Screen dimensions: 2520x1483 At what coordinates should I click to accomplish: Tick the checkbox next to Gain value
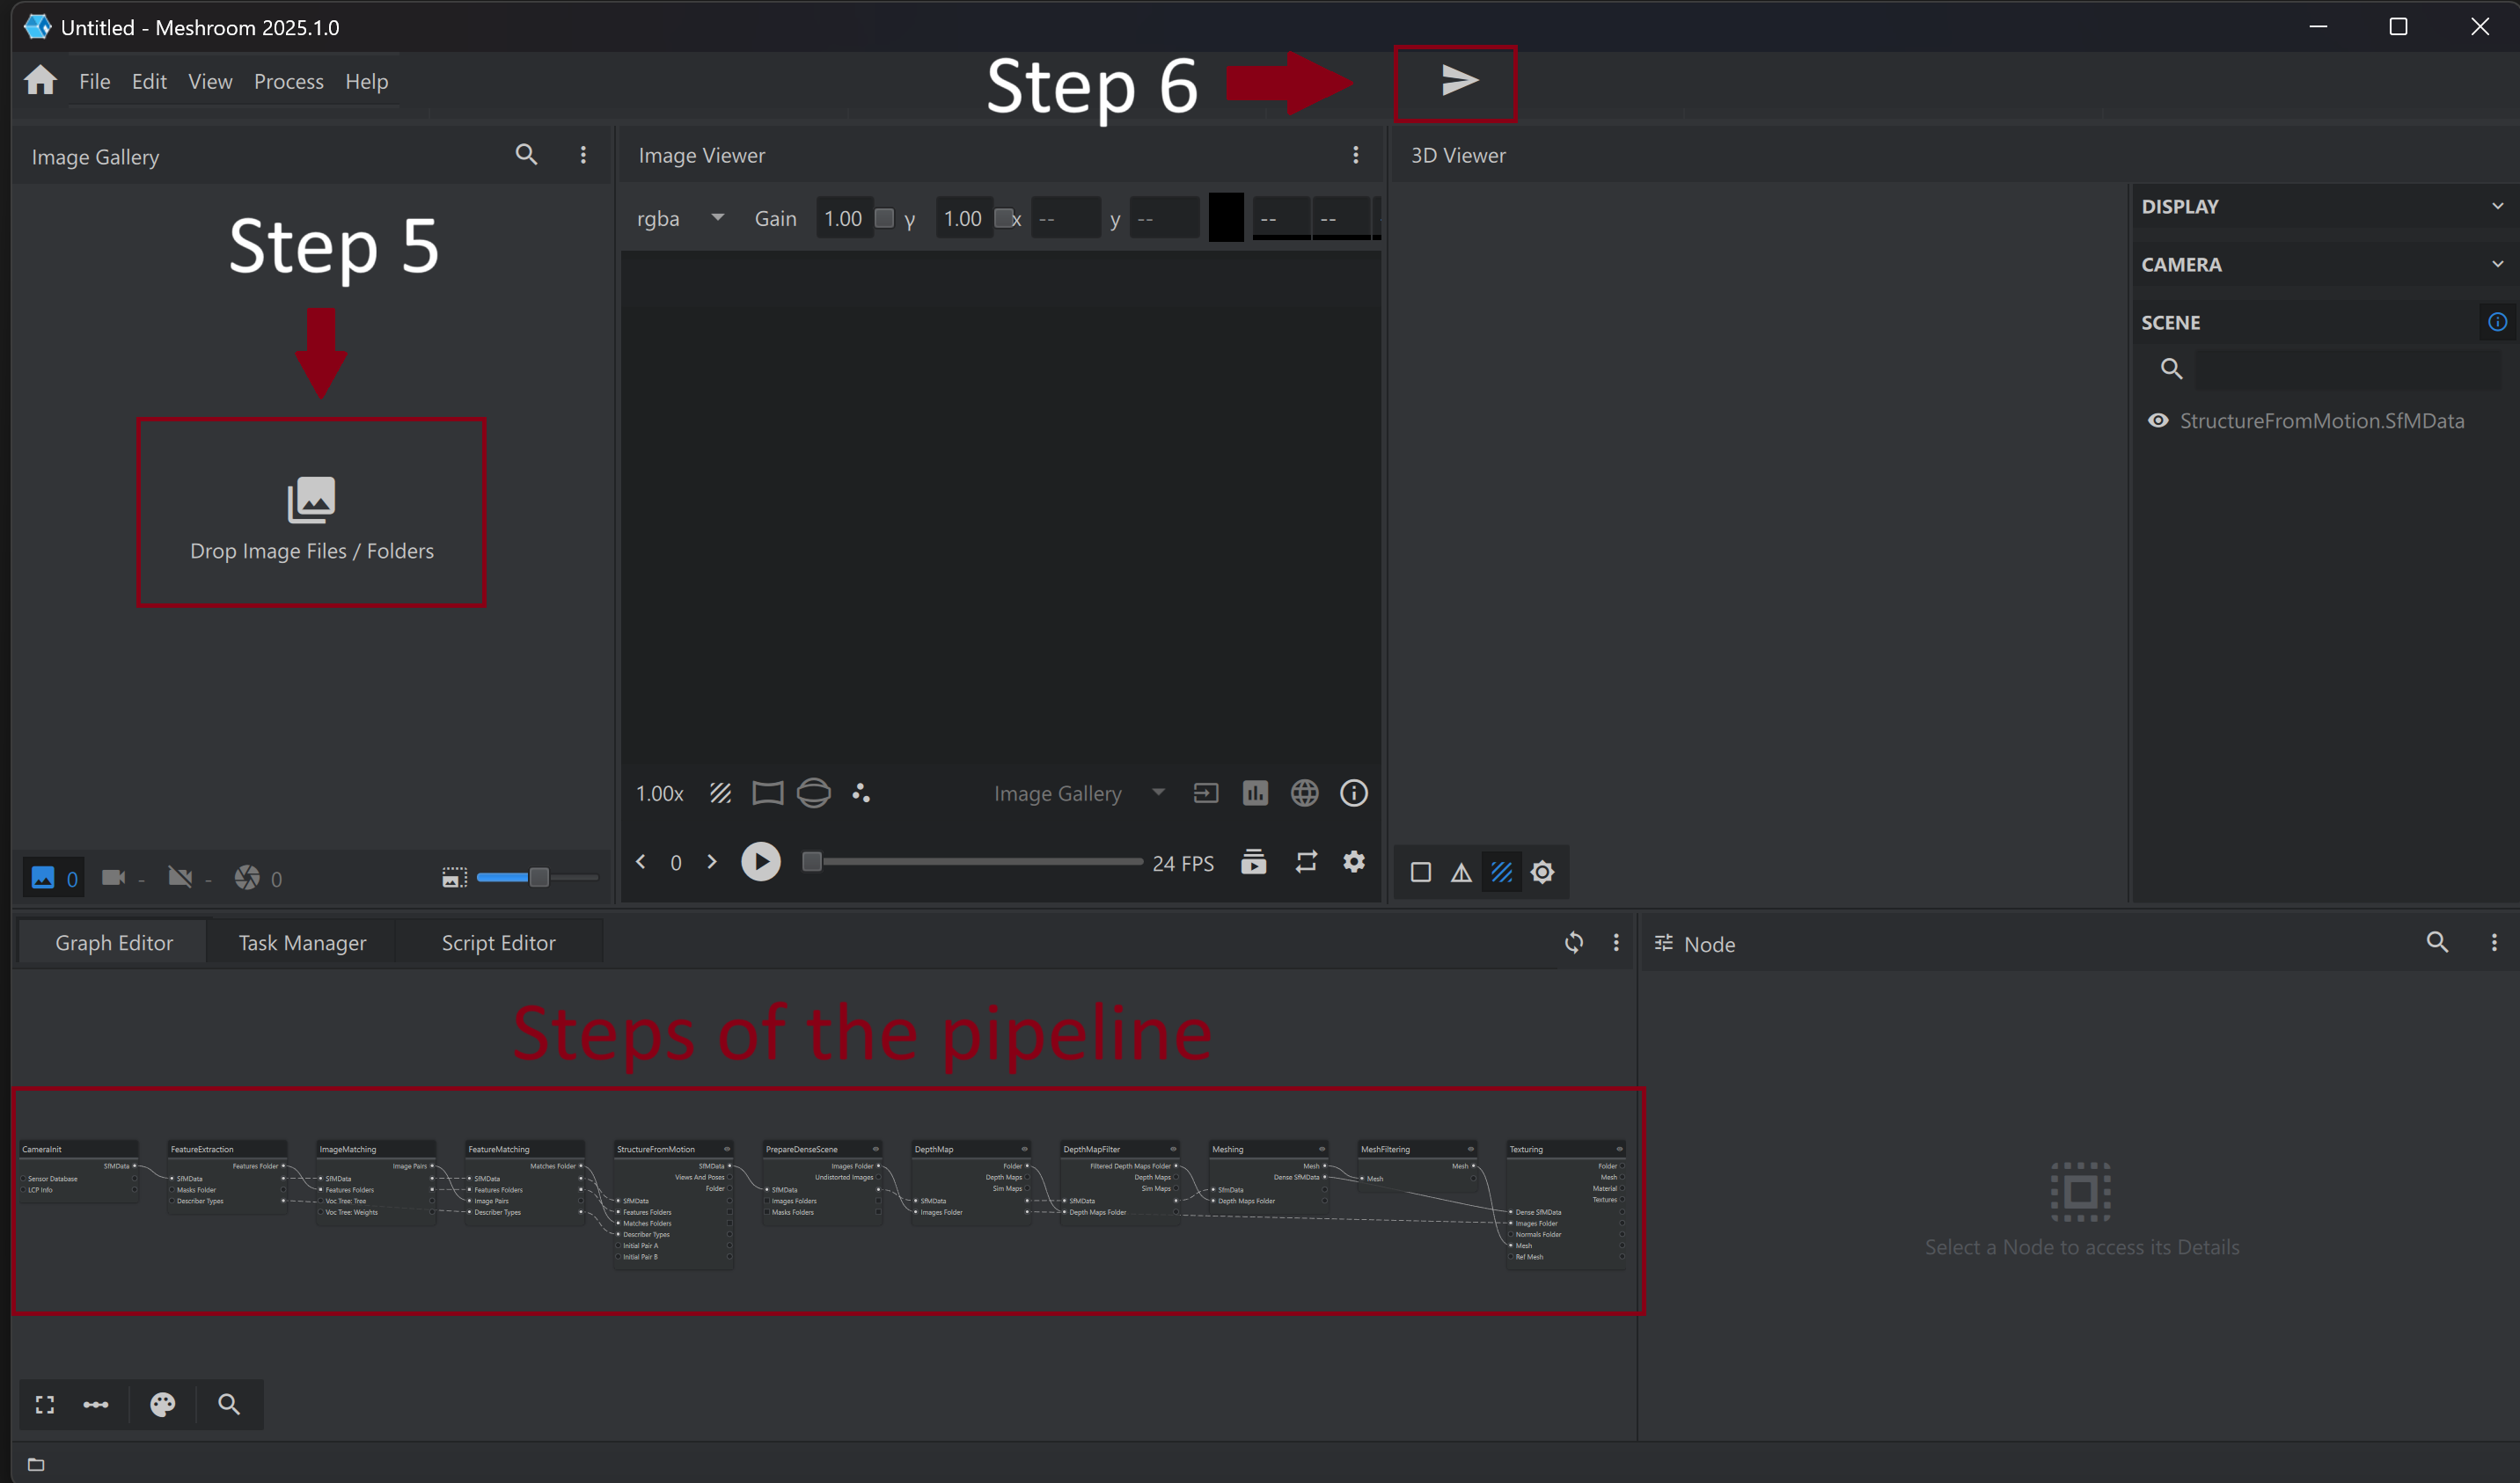pos(884,218)
